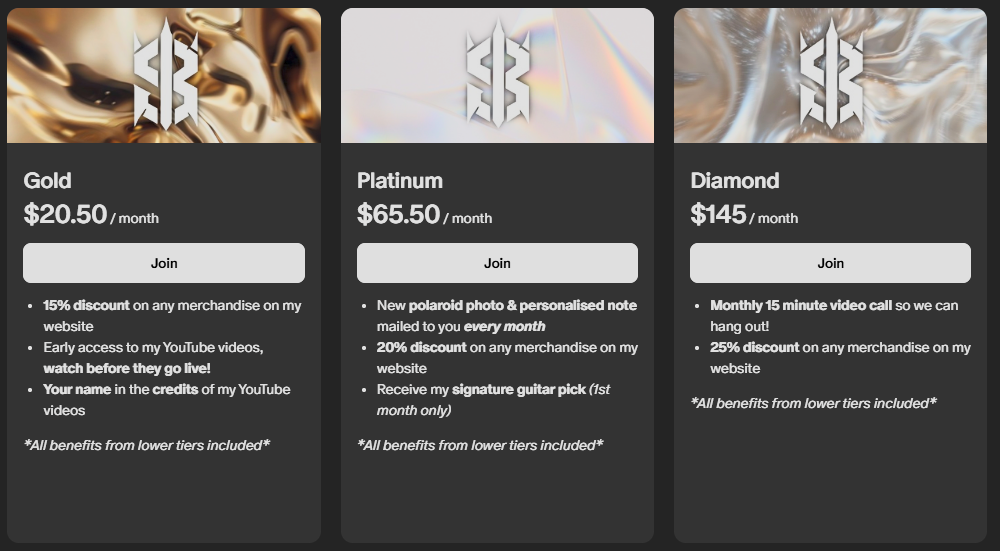Select the Gold tier title

pos(48,181)
